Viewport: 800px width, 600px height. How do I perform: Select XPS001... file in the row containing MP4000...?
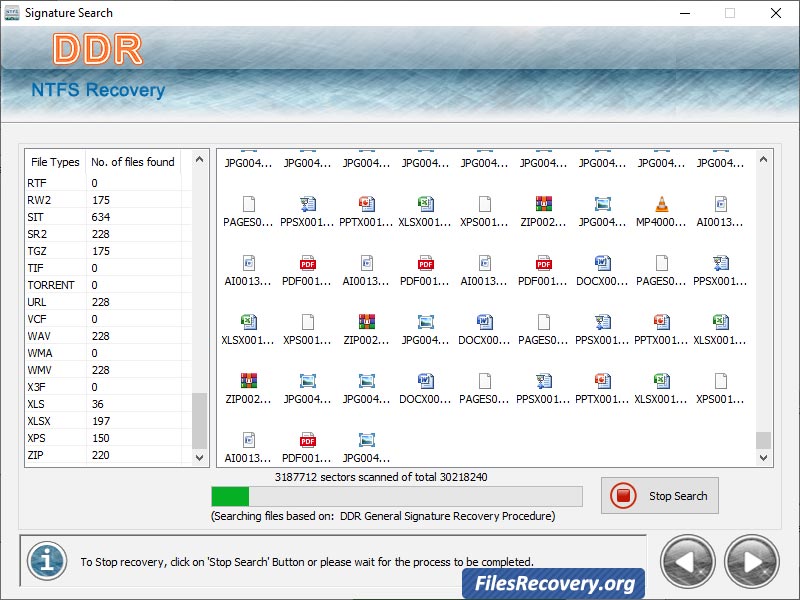pyautogui.click(x=485, y=212)
